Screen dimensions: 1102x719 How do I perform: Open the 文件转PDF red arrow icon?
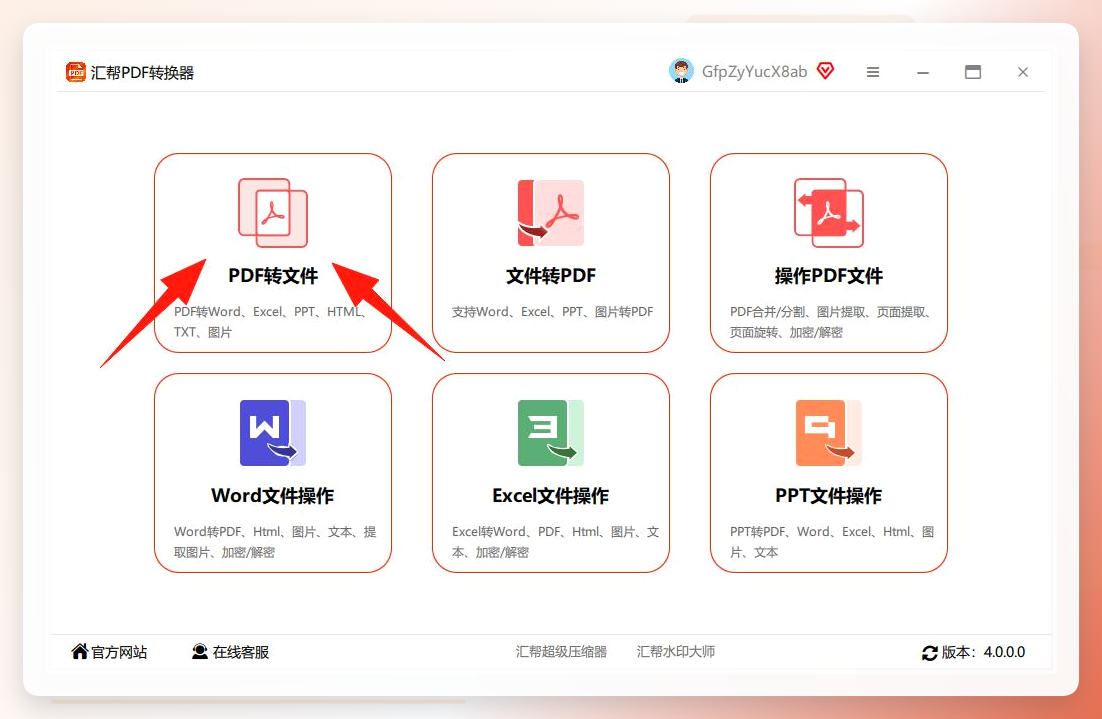(x=550, y=213)
